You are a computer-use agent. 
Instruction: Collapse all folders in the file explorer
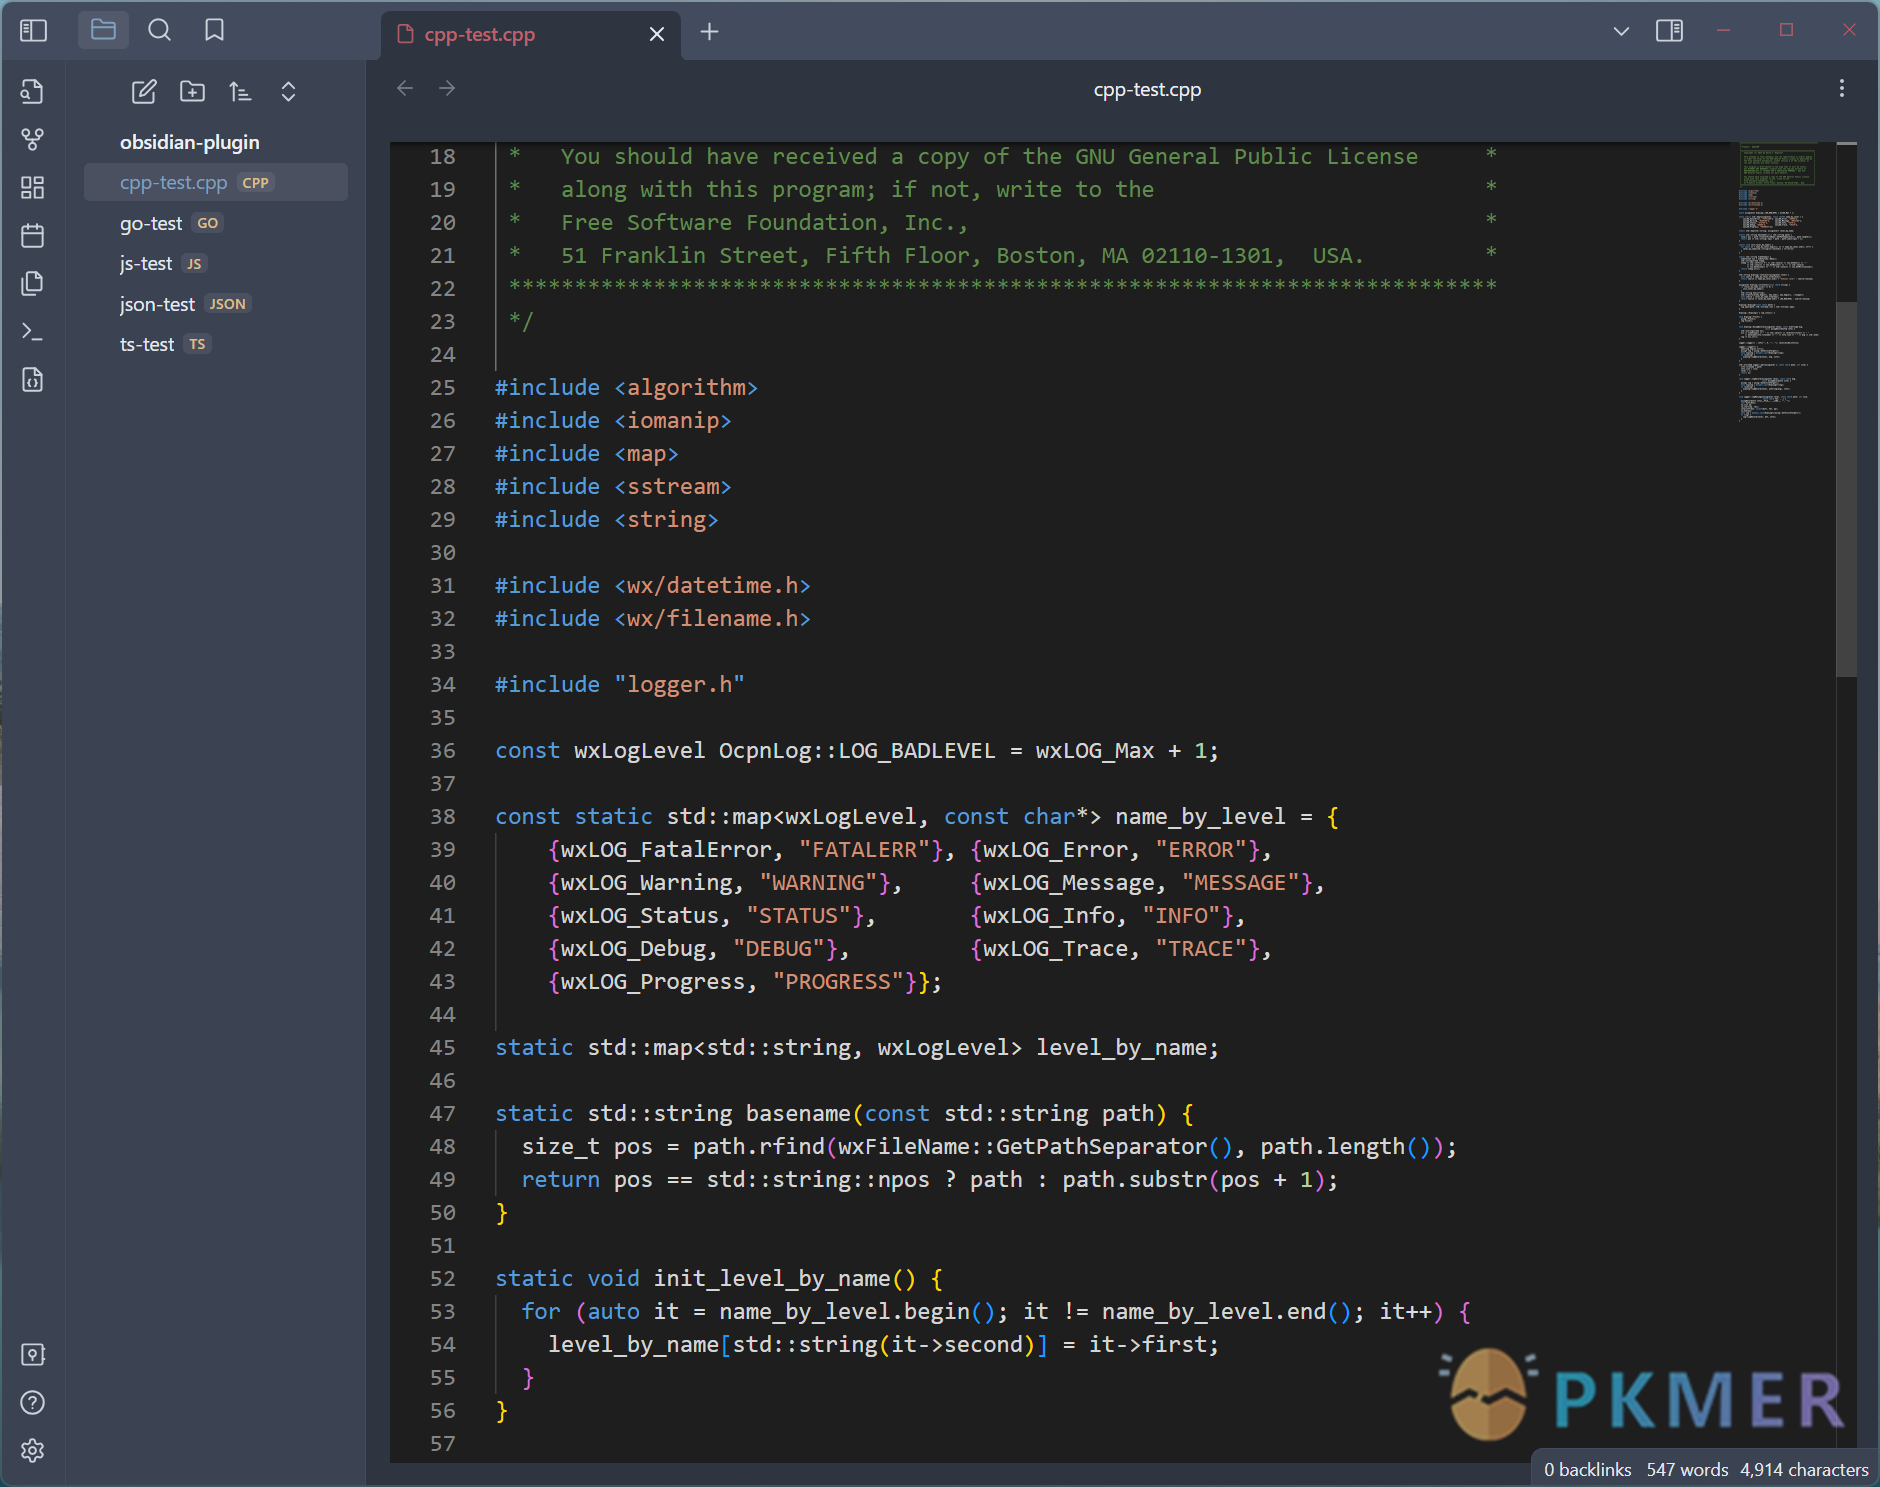coord(288,91)
